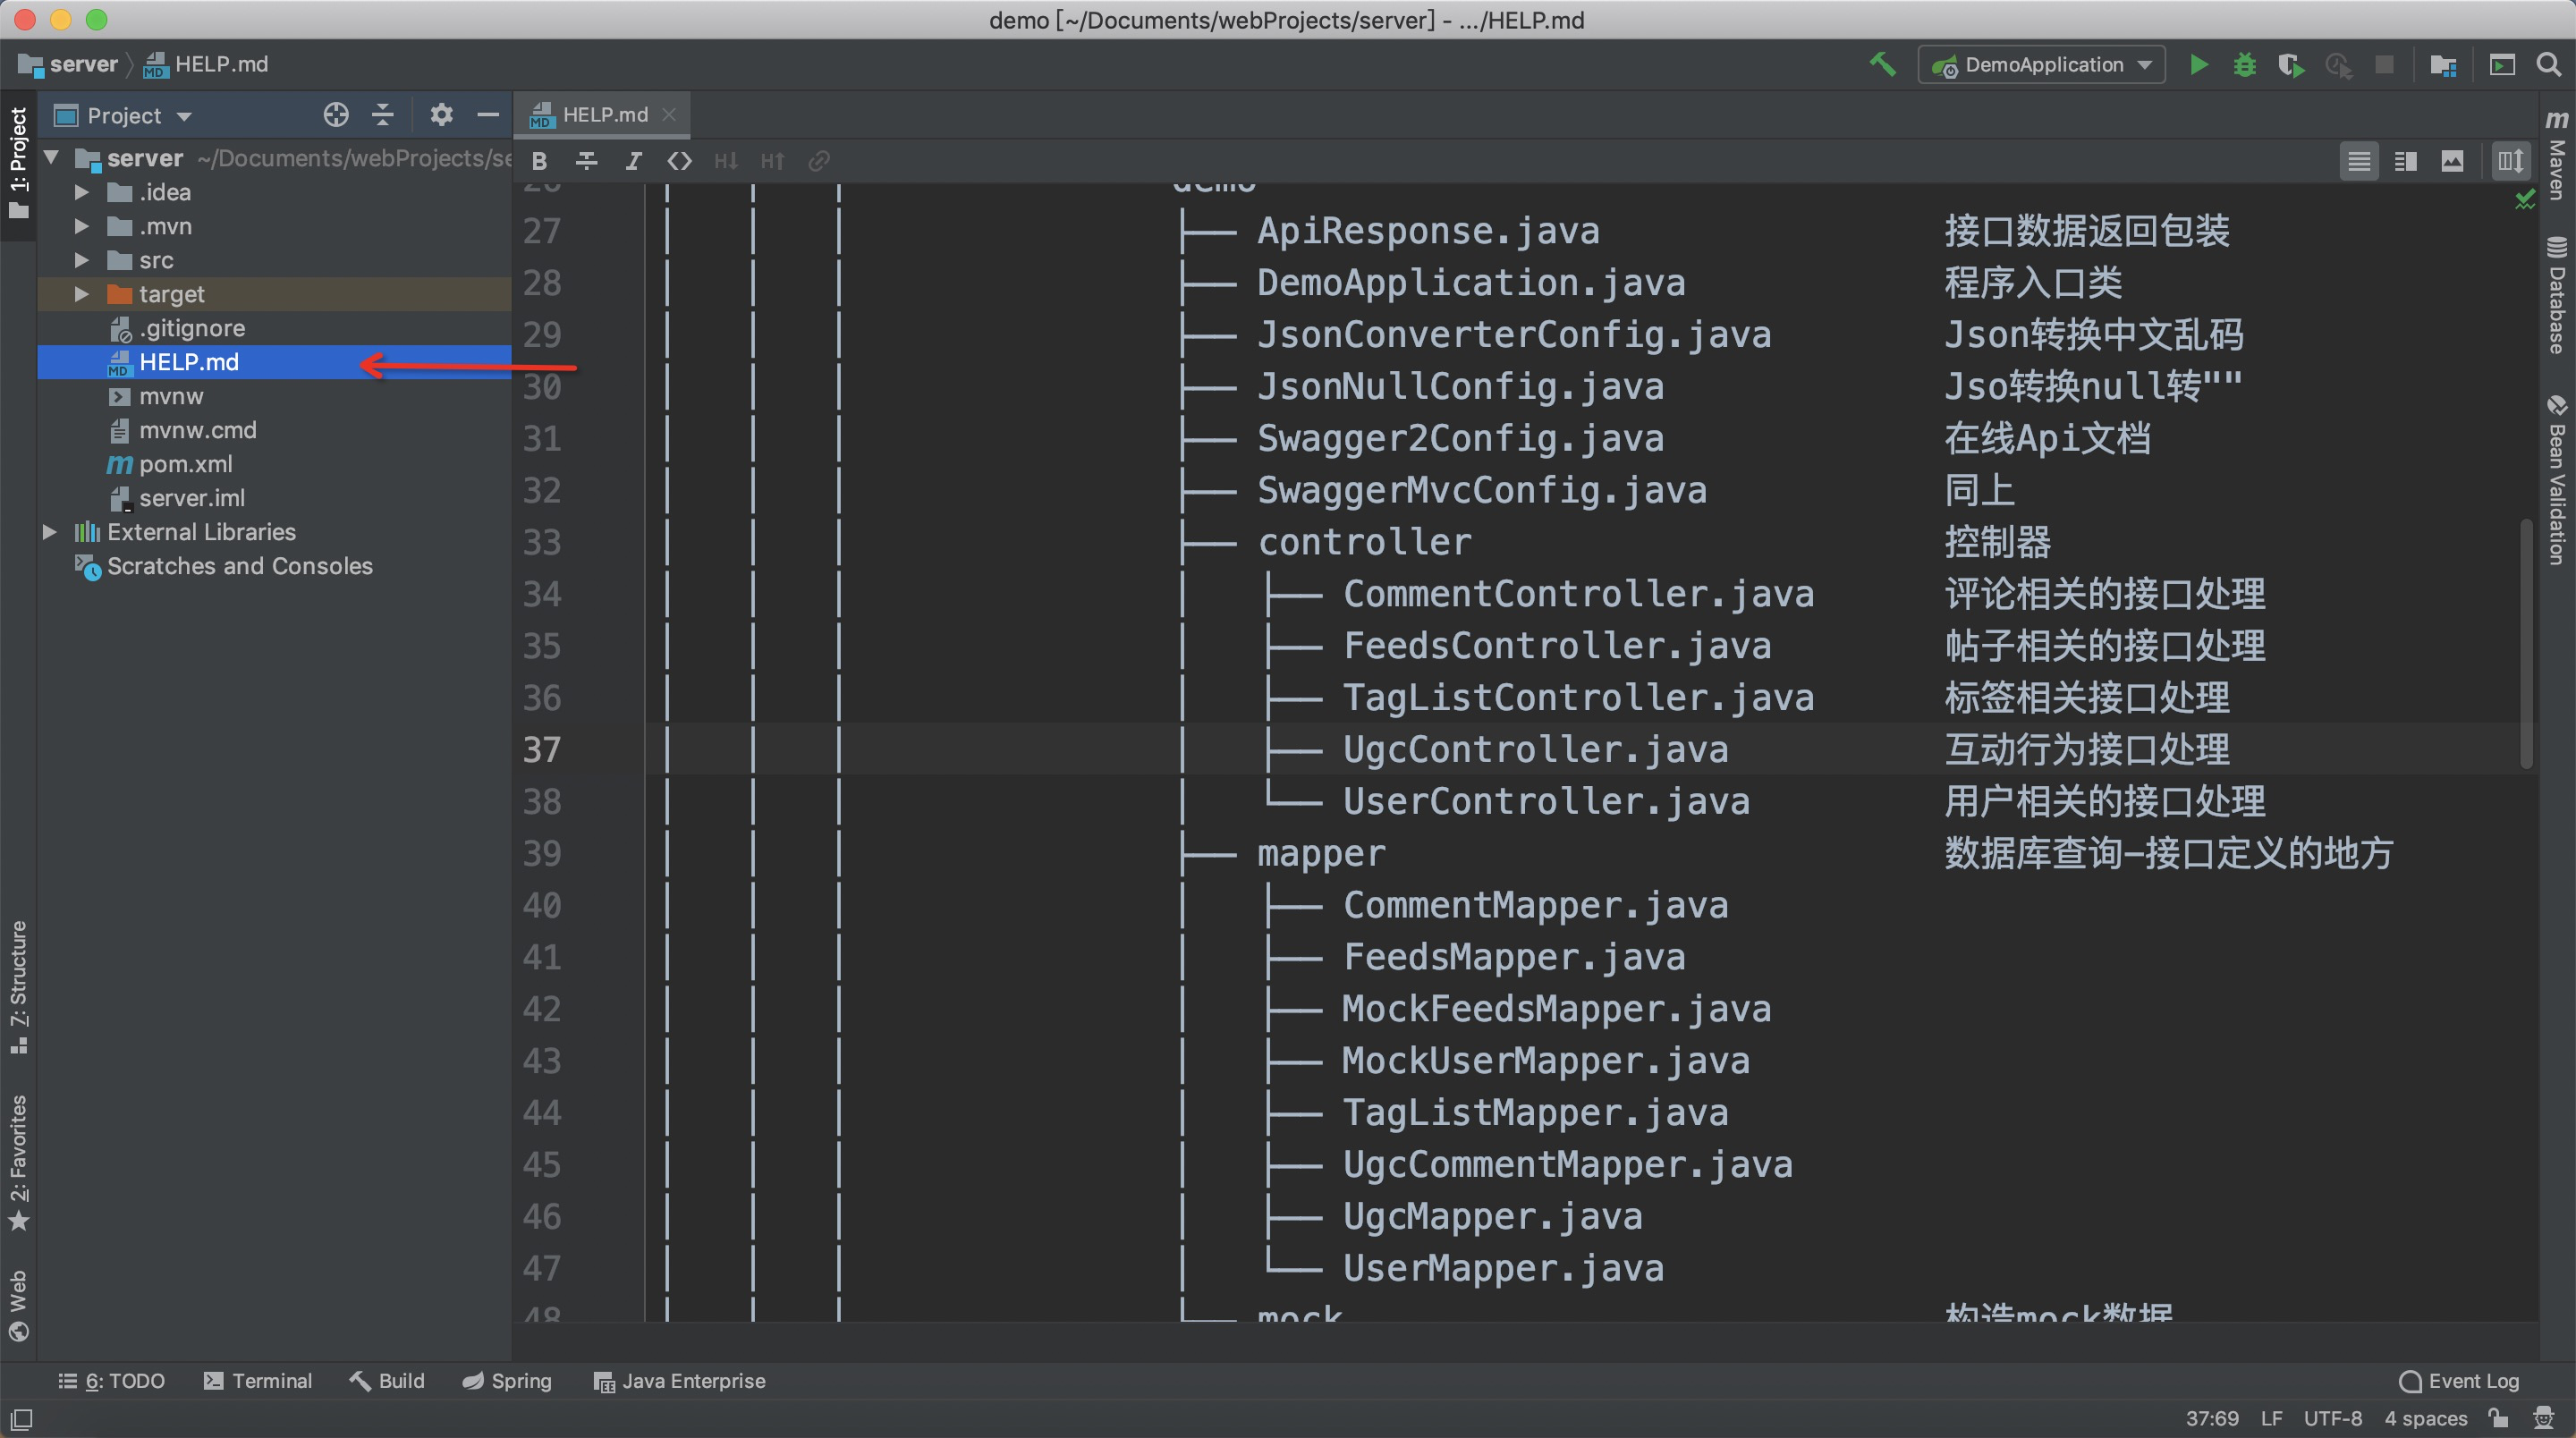Open the Web tool window

tap(18, 1305)
